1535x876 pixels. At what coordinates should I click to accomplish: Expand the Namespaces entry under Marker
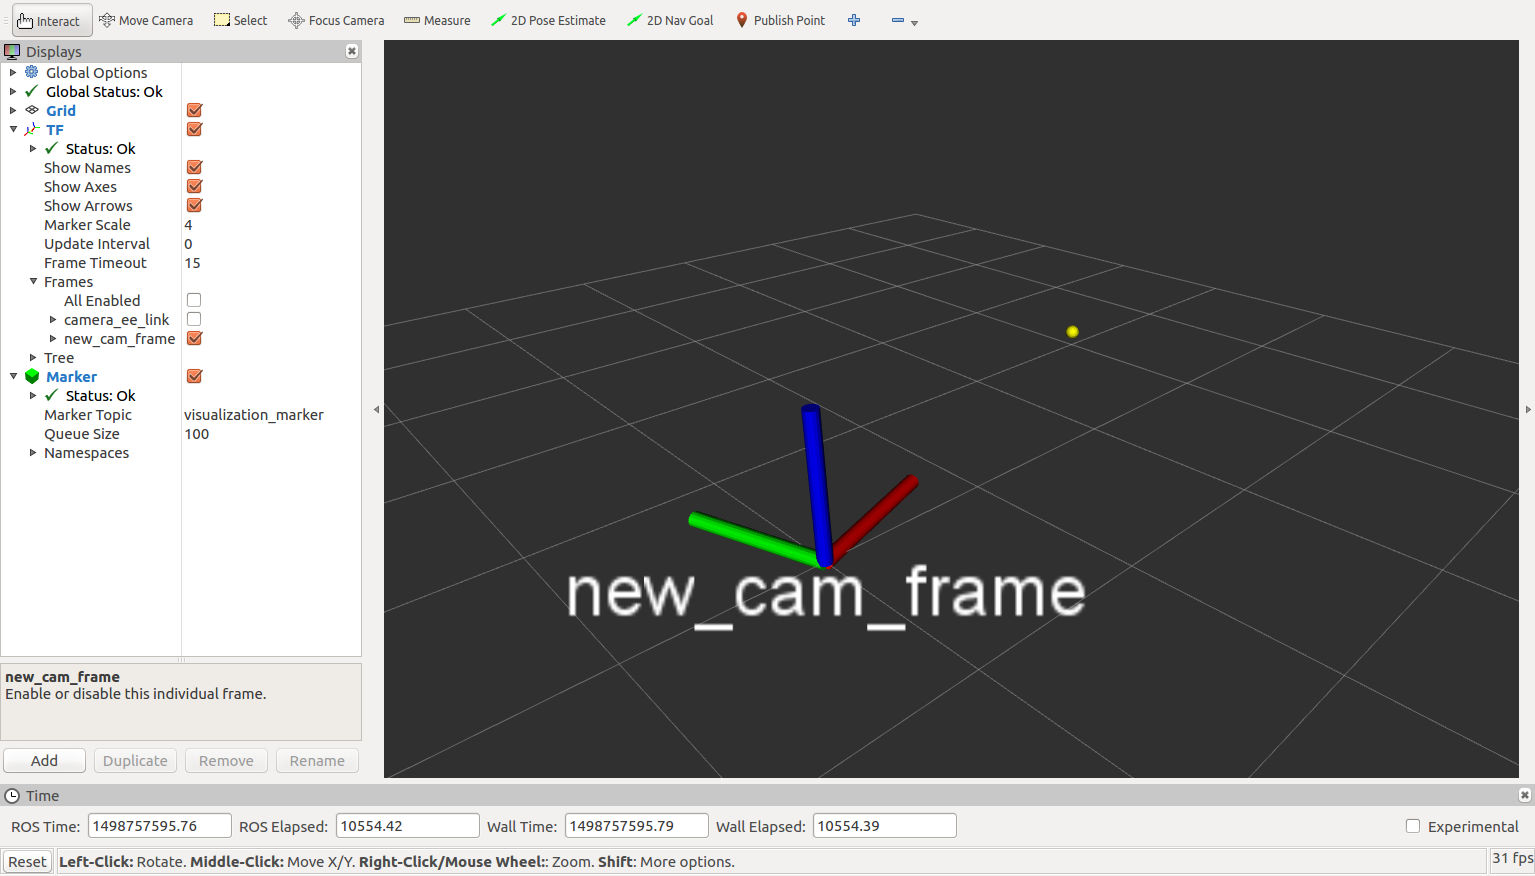coord(33,453)
